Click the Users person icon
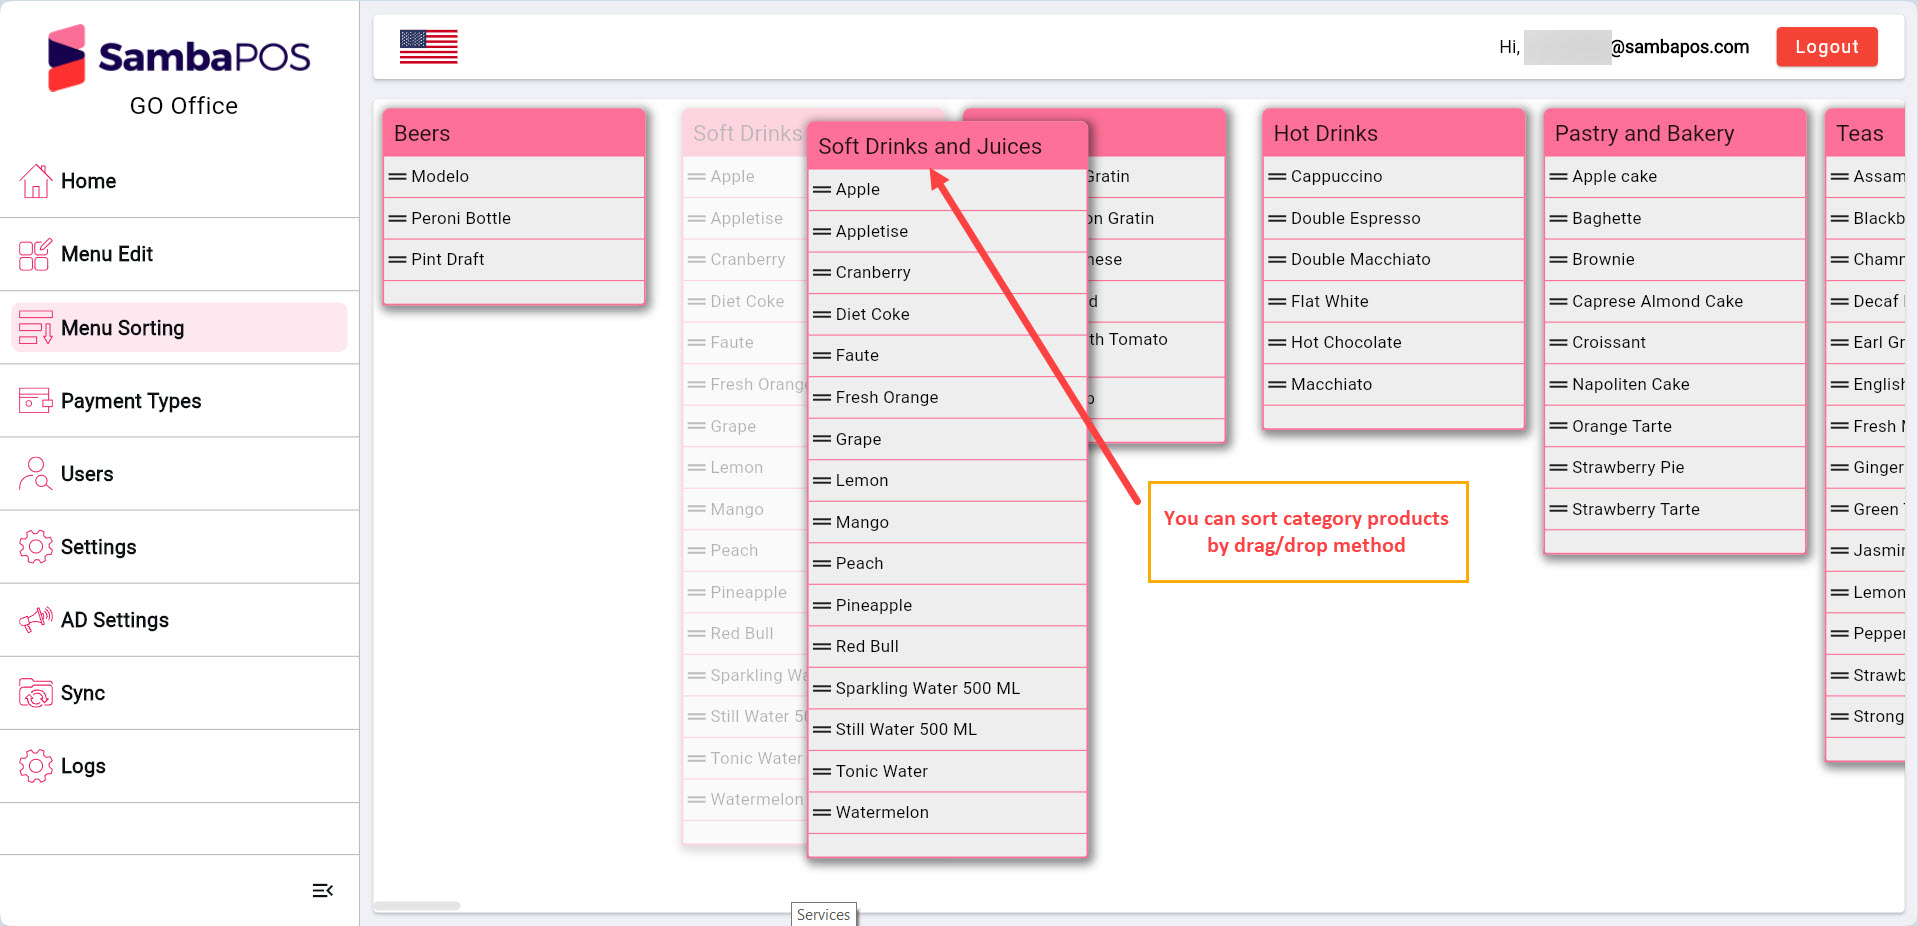1918x926 pixels. pos(35,474)
